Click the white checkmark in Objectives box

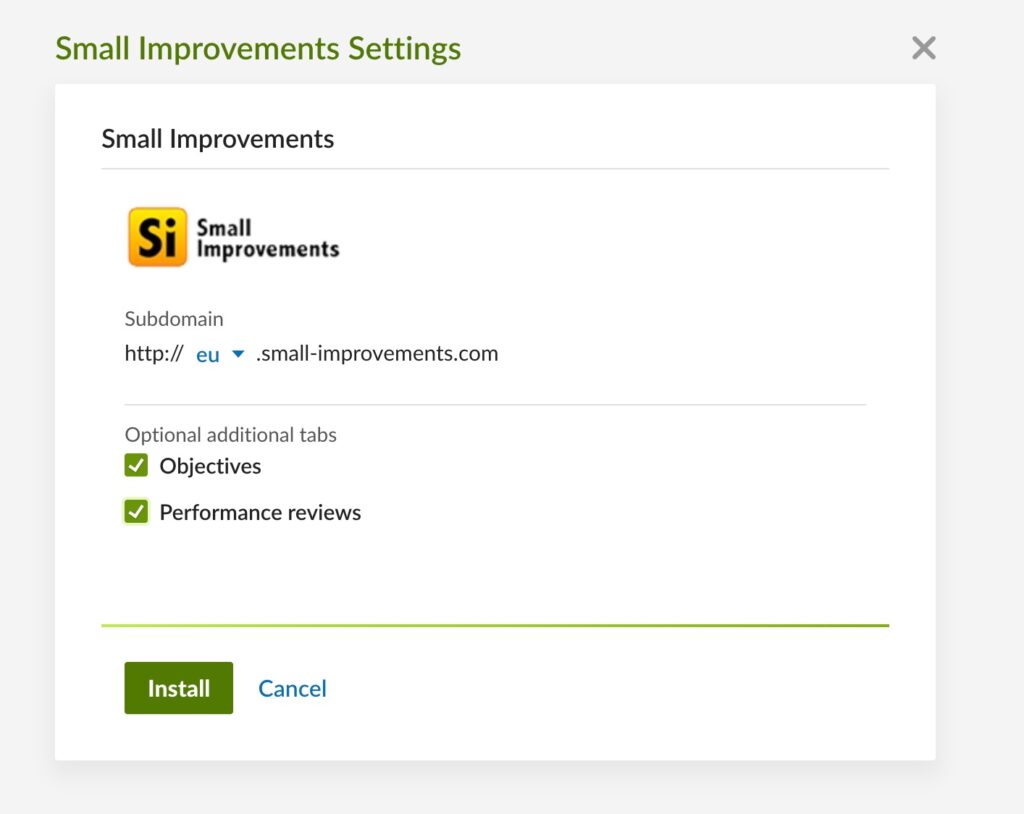(x=136, y=466)
